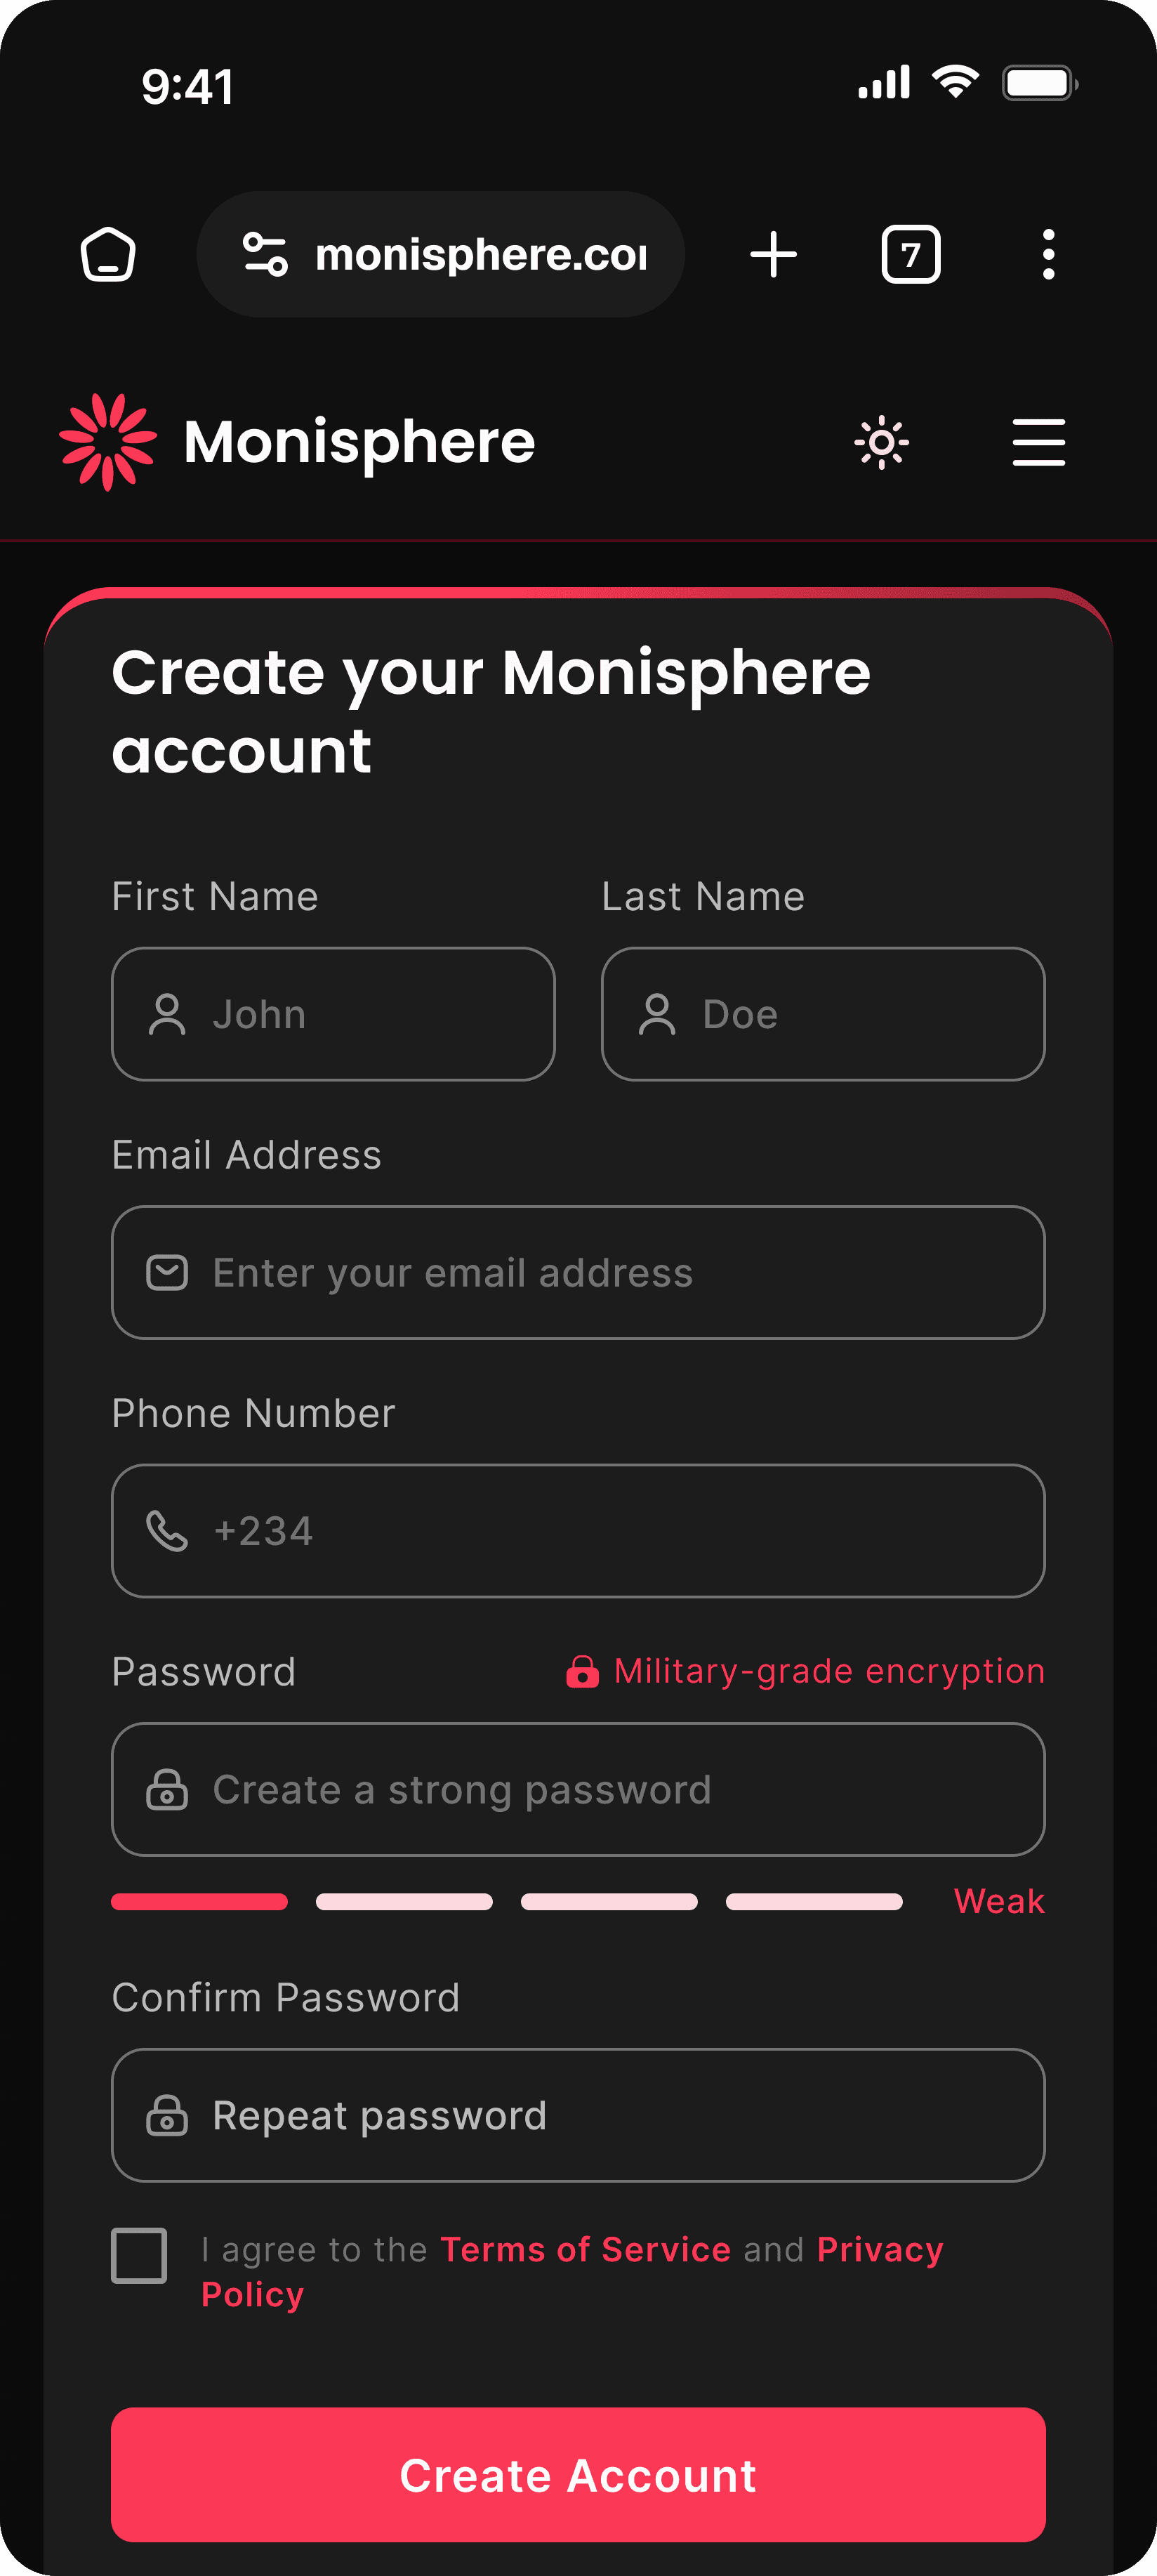Image resolution: width=1157 pixels, height=2576 pixels.
Task: Focus the Repeat password input field
Action: point(578,2115)
